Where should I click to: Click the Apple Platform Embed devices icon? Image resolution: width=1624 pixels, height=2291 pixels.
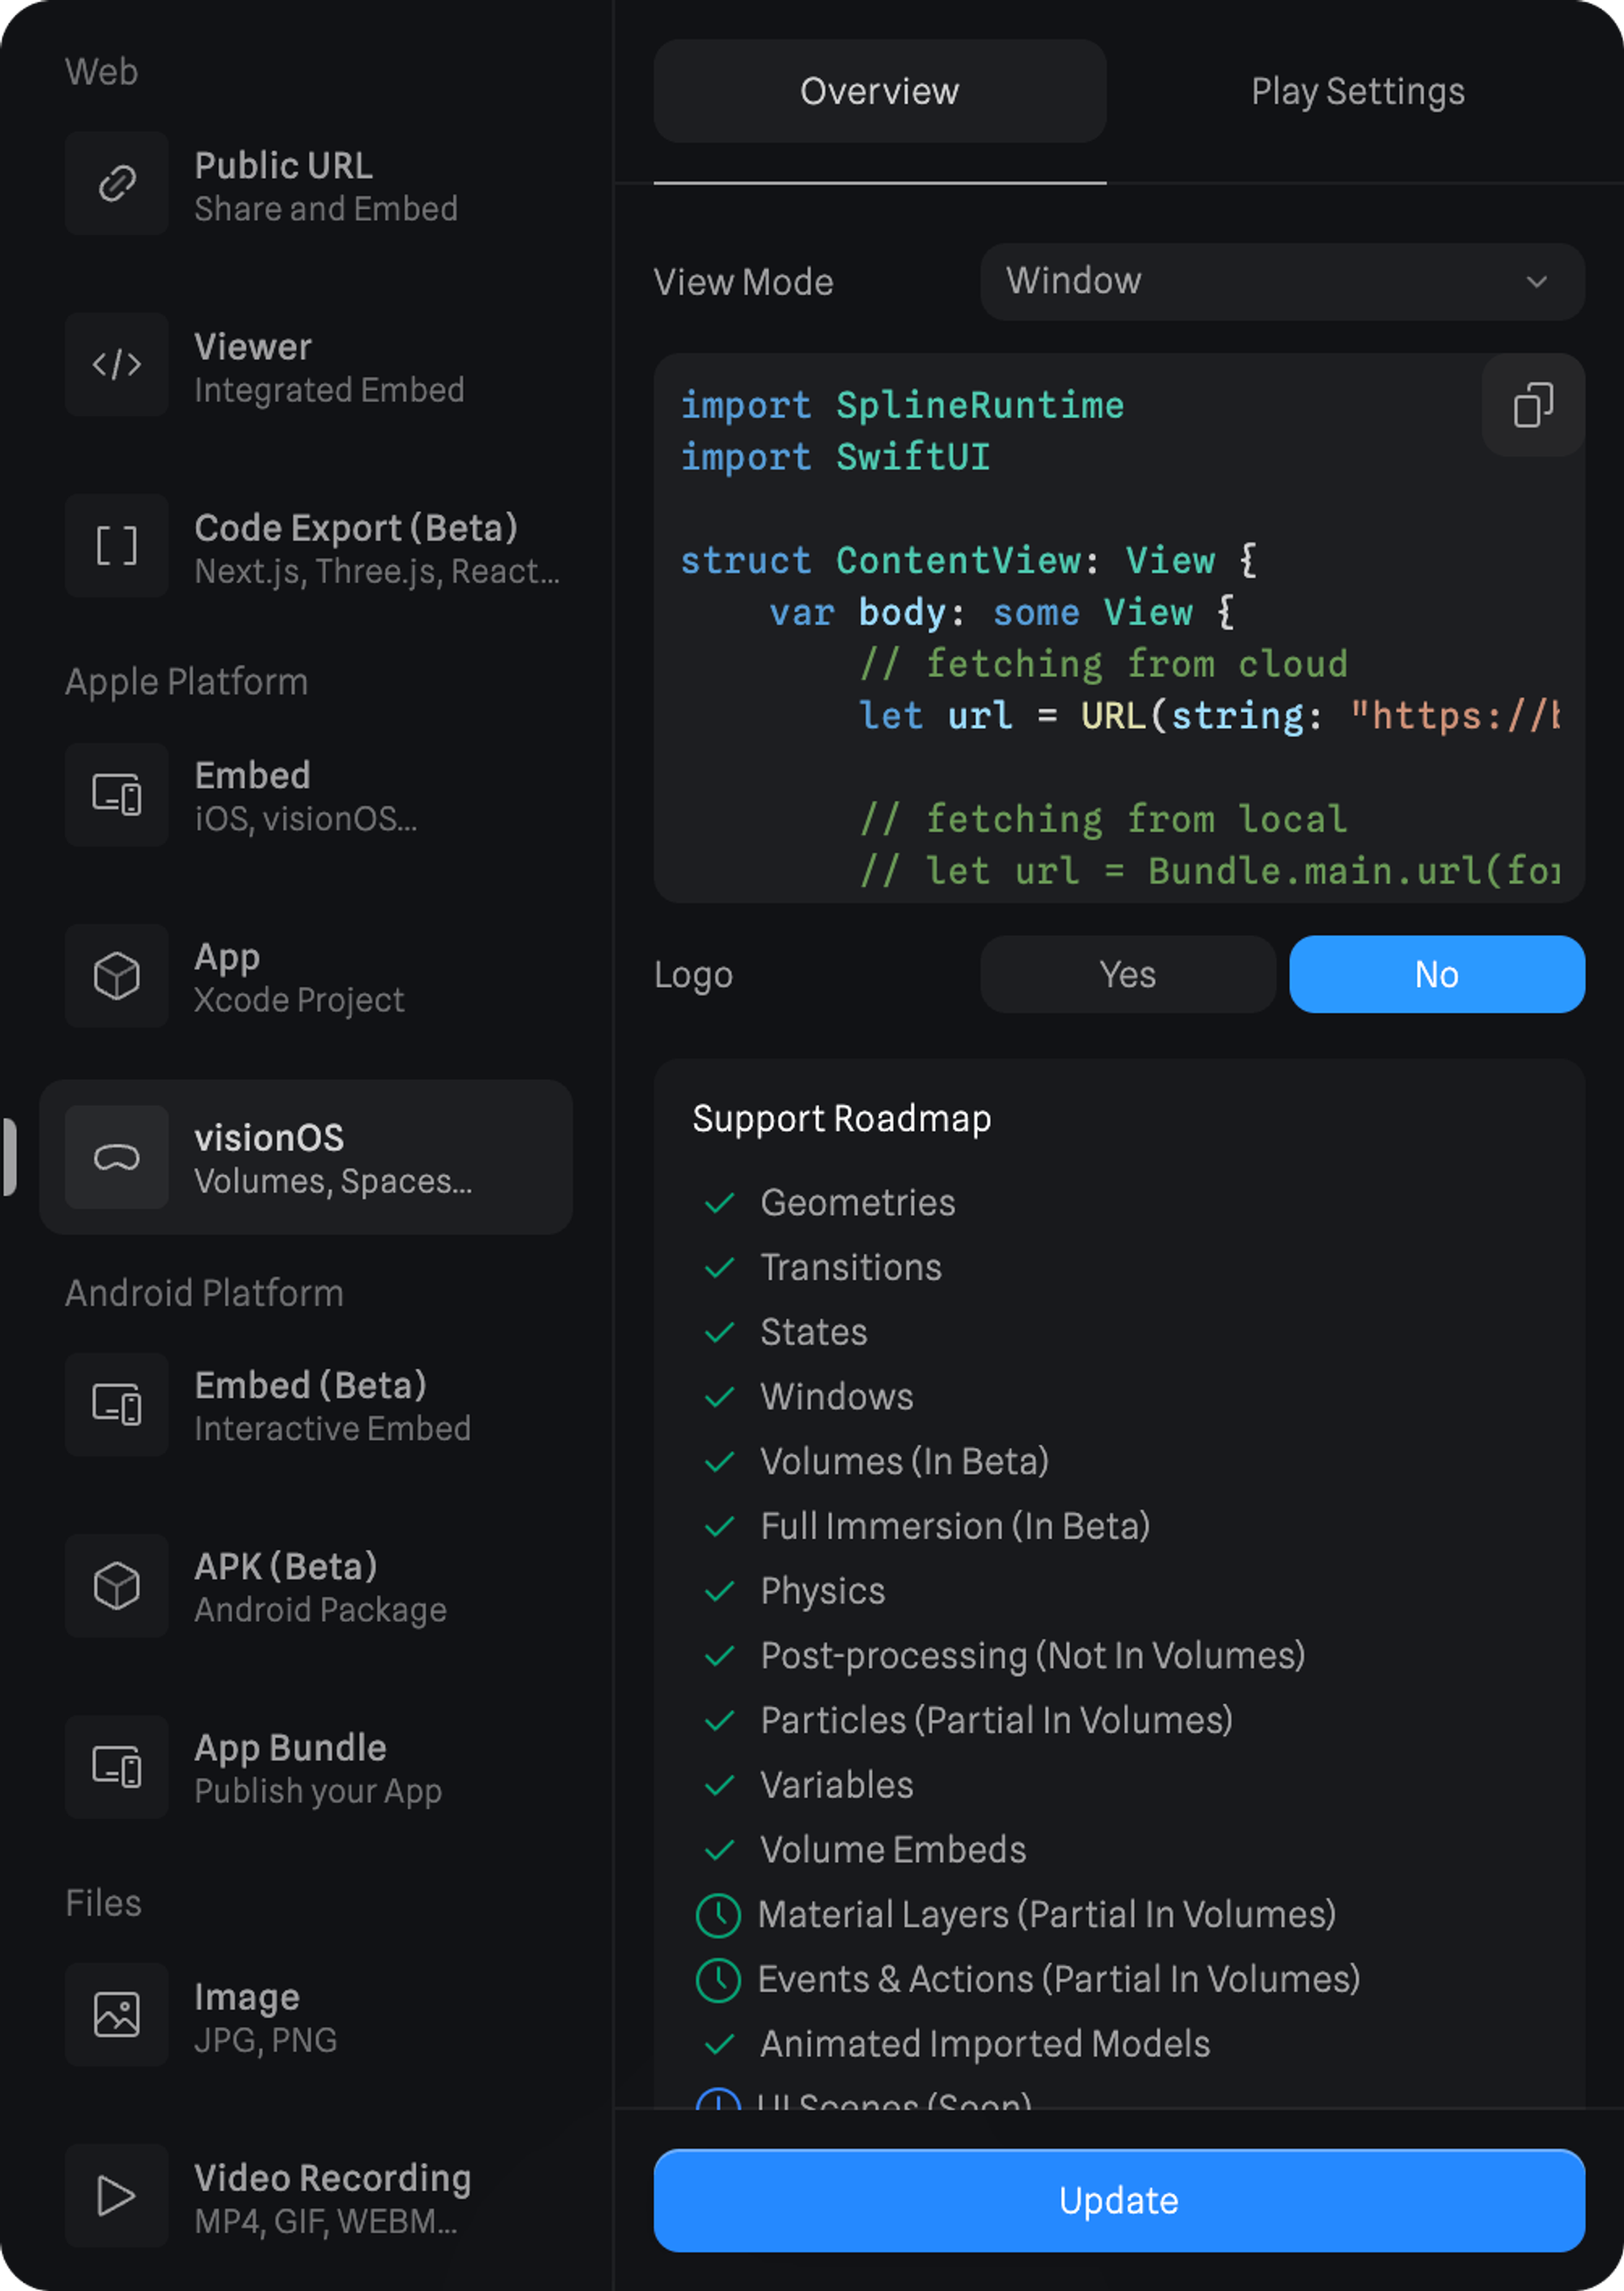click(x=117, y=795)
